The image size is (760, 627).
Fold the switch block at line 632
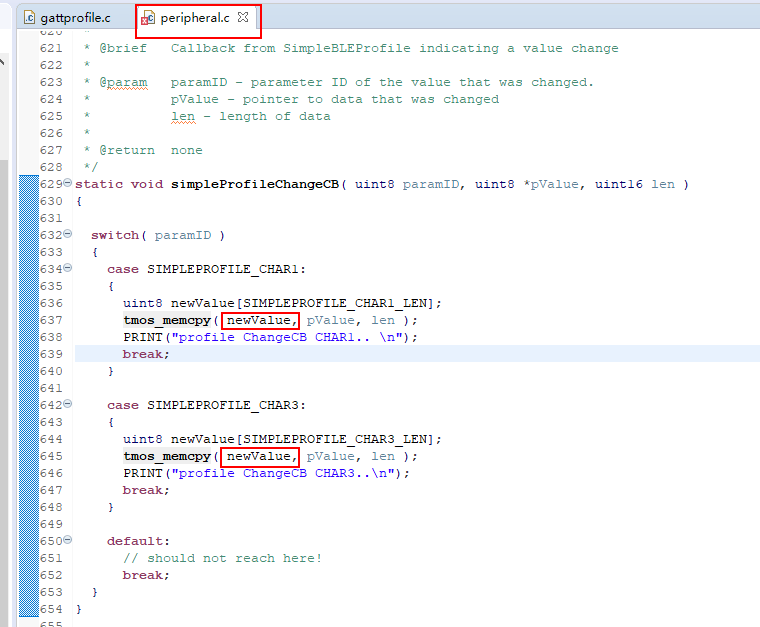[67, 234]
